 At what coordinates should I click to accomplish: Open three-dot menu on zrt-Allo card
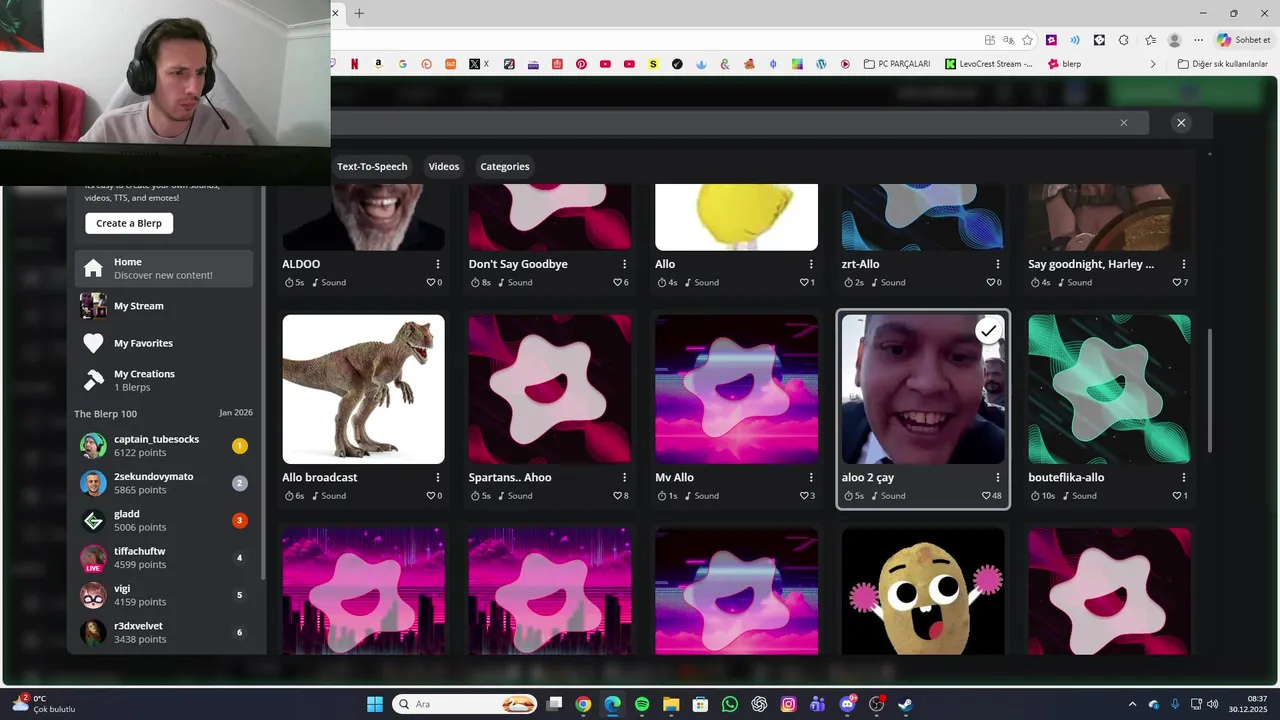click(x=997, y=264)
